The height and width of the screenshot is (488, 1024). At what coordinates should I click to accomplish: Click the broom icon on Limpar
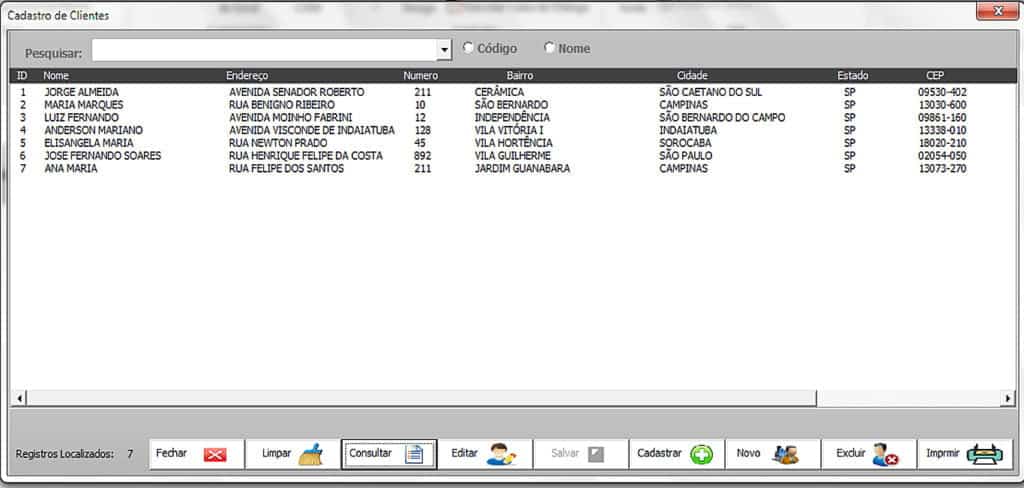point(311,454)
